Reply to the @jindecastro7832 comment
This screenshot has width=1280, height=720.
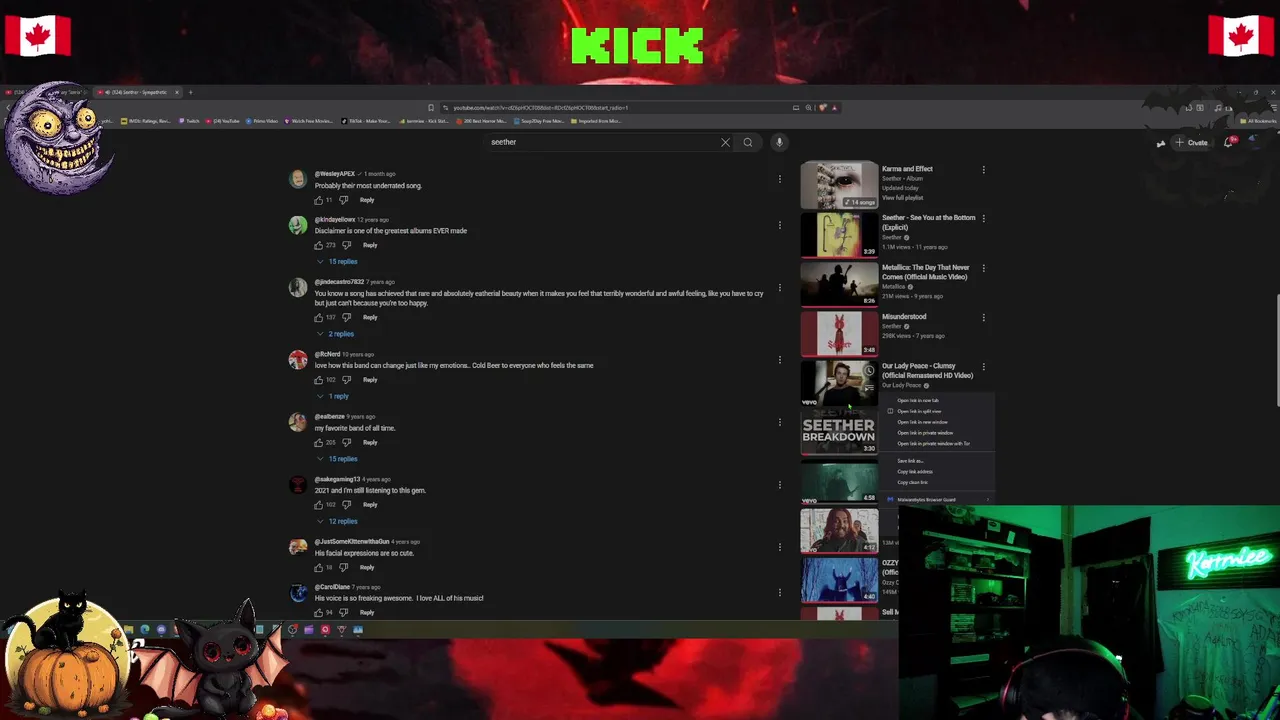click(x=370, y=317)
